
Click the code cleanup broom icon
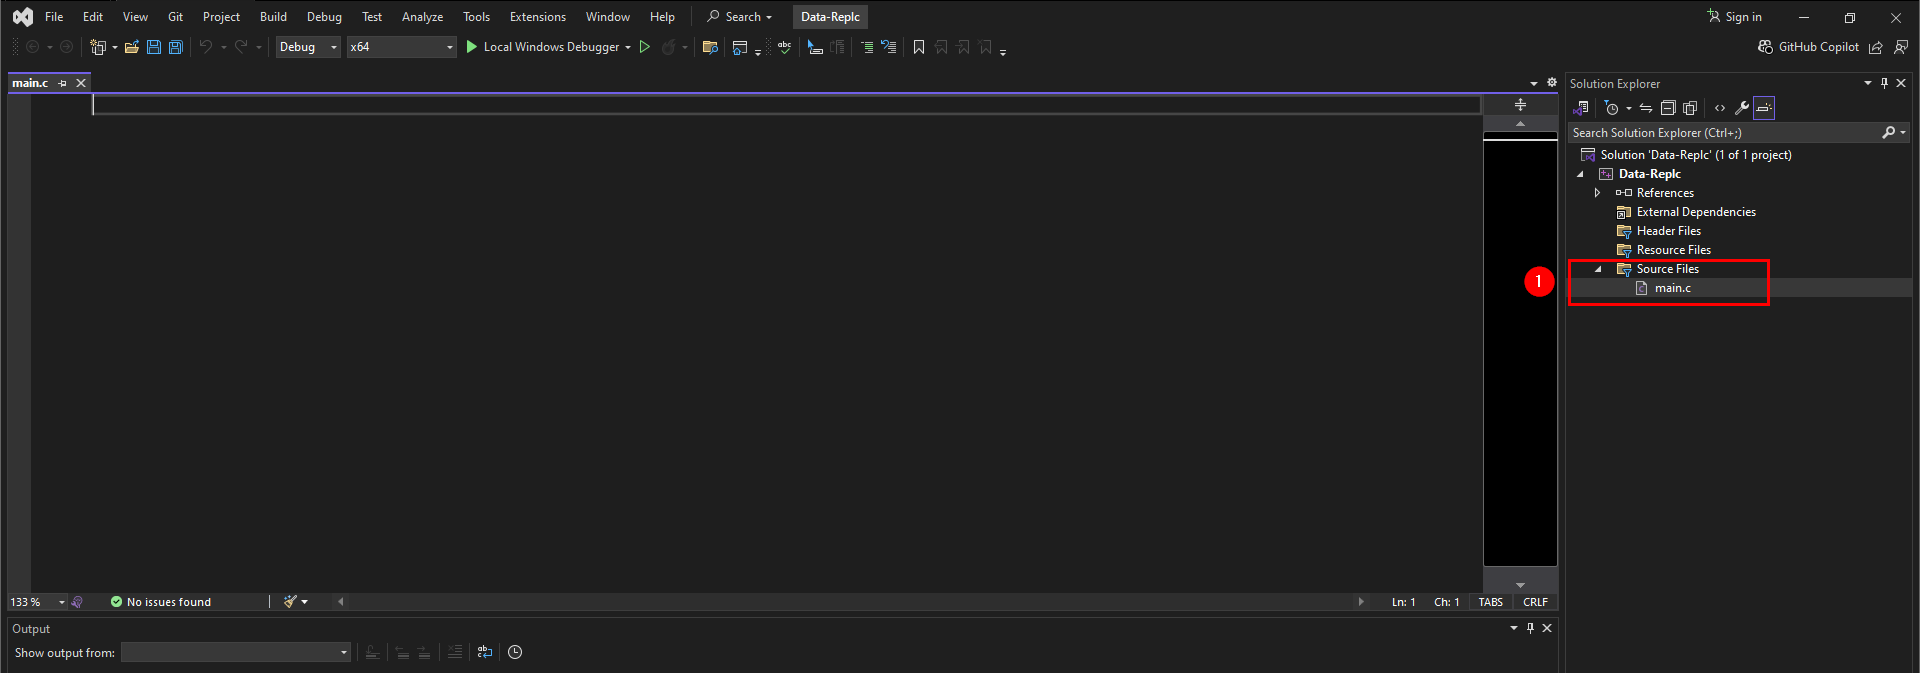pos(290,602)
